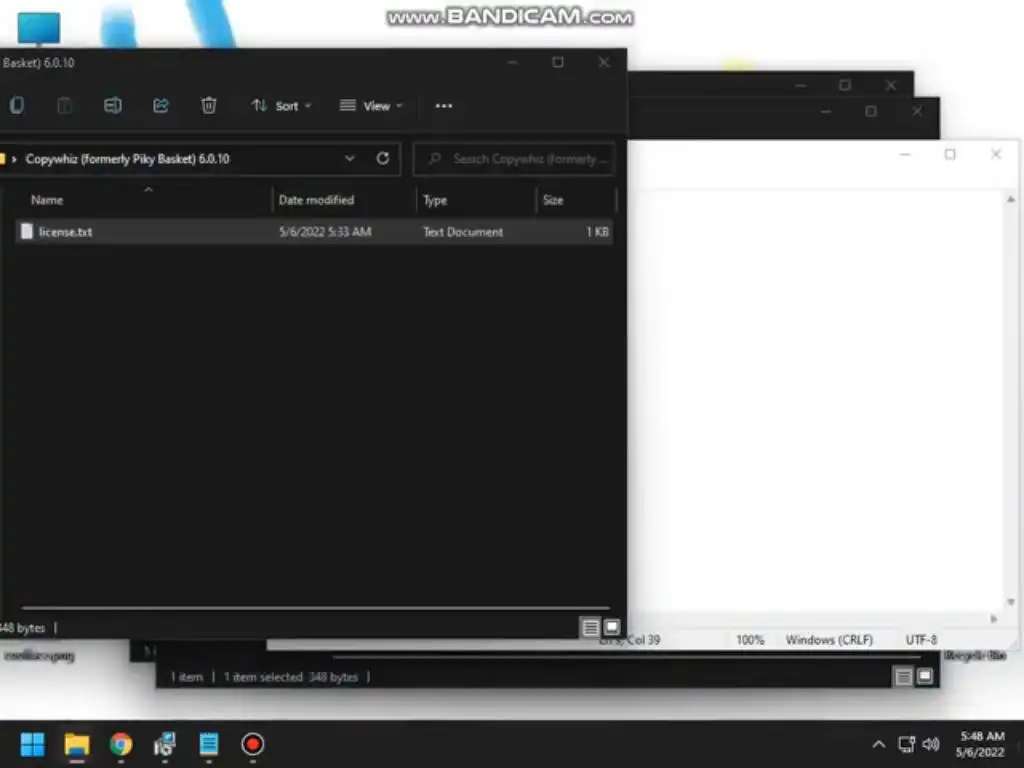
Task: Click Notepad vertical scrollbar up arrow
Action: [1011, 199]
